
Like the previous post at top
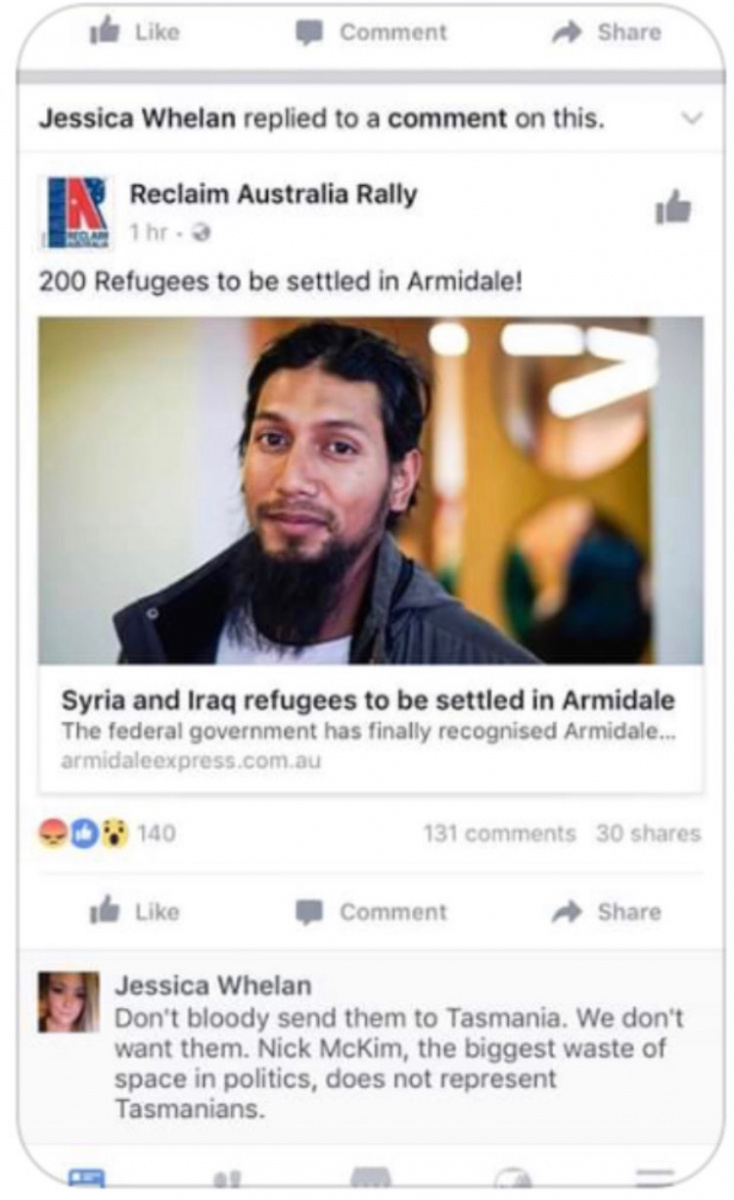135,32
